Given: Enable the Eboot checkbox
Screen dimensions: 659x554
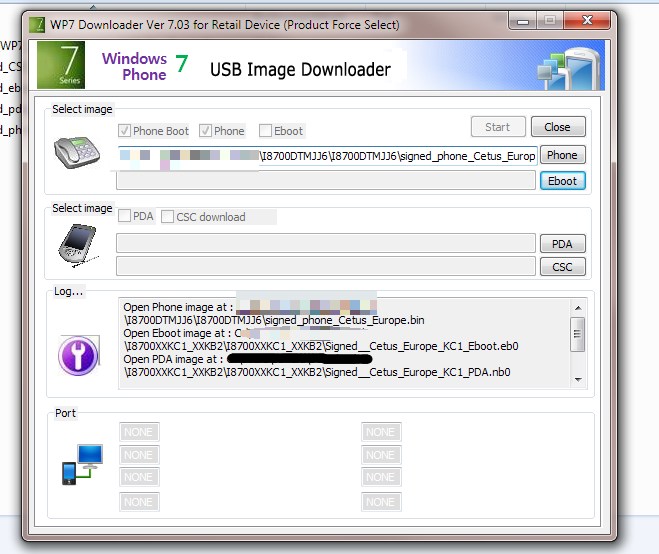Looking at the screenshot, I should 265,131.
